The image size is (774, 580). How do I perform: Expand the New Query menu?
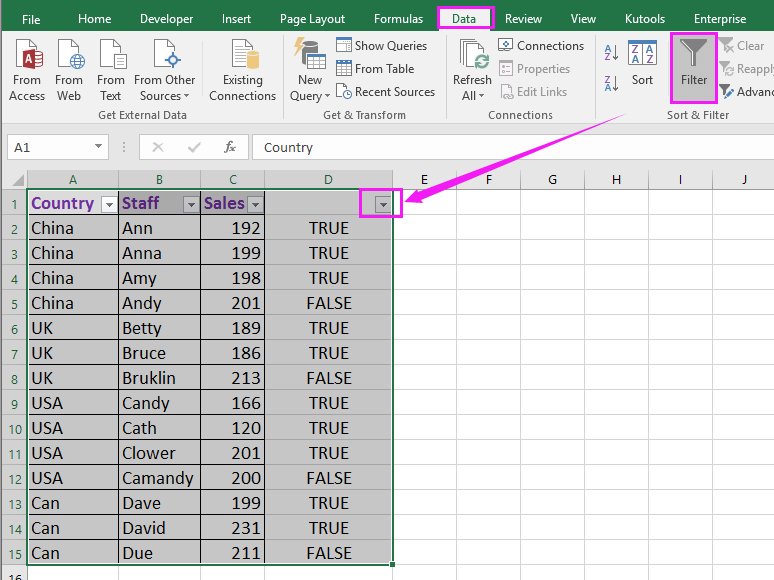pos(310,88)
